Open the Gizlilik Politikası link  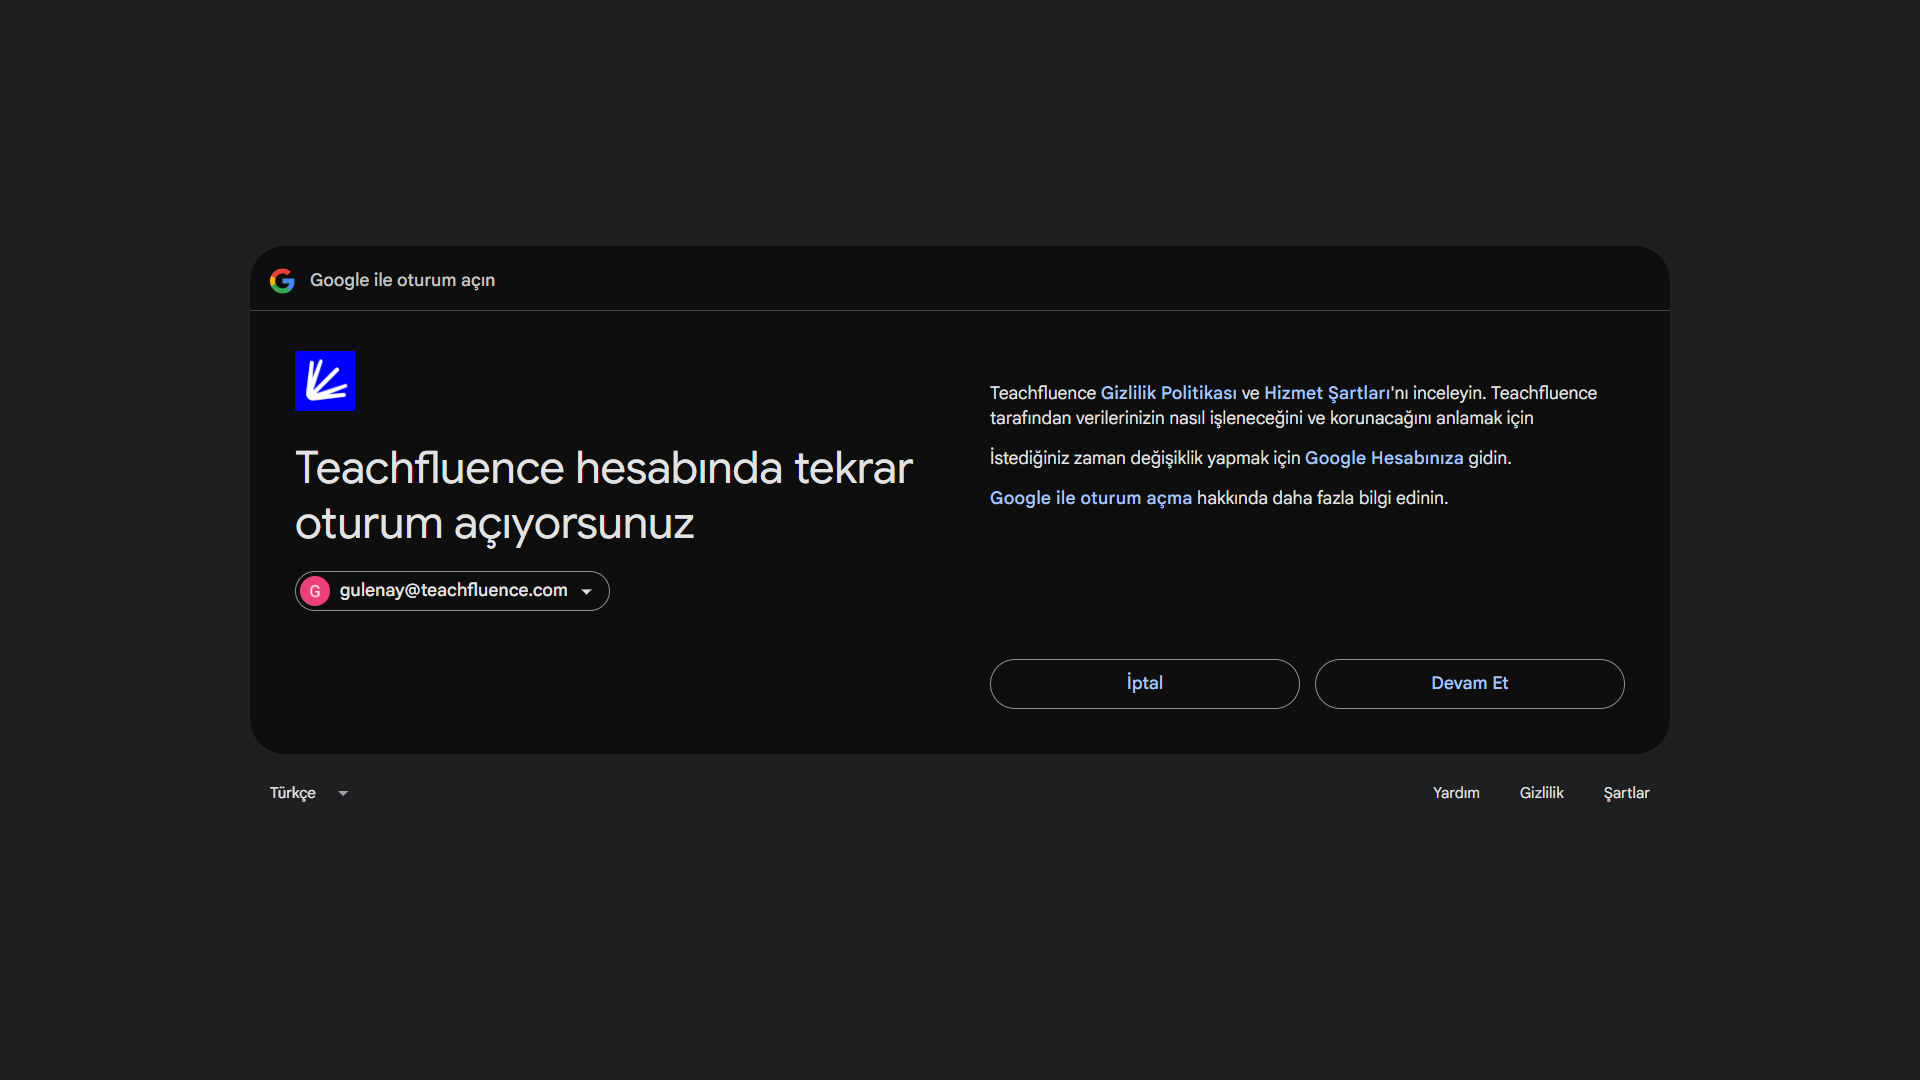(1168, 393)
